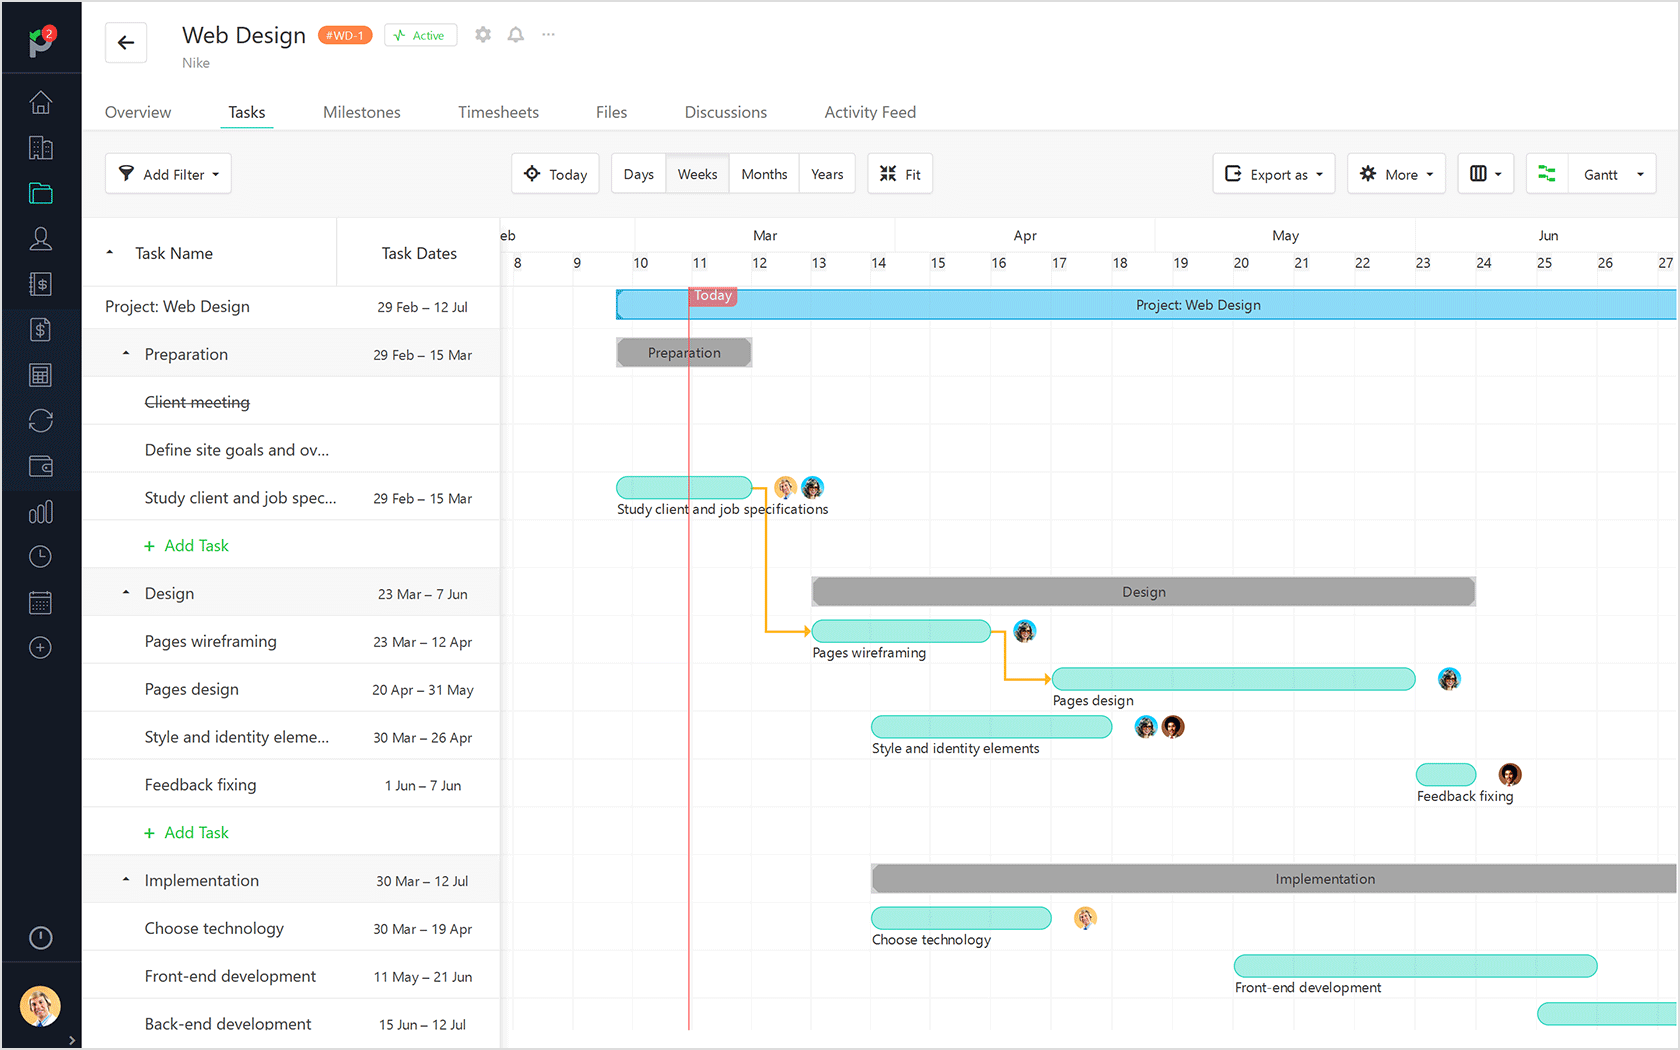Open the Clients building icon in sidebar

click(x=40, y=147)
